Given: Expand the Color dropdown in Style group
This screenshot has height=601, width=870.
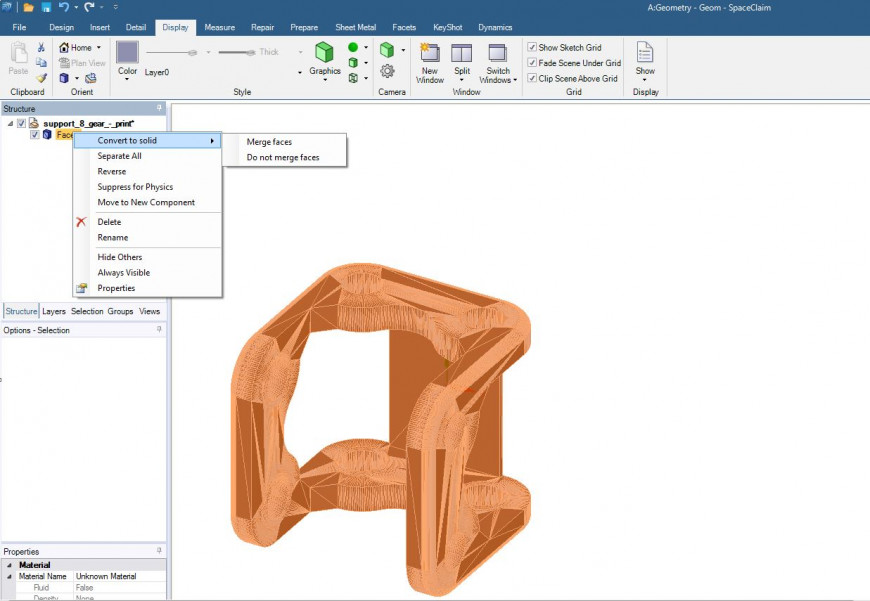Looking at the screenshot, I should [x=127, y=79].
